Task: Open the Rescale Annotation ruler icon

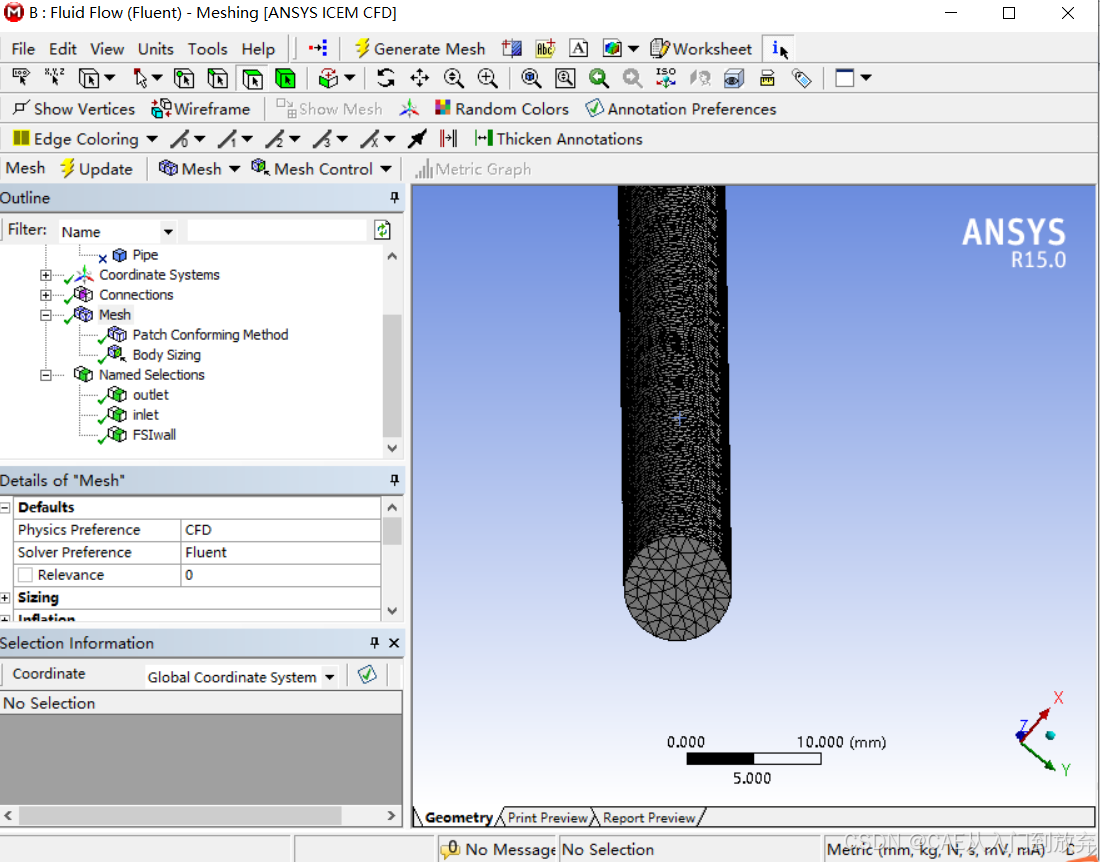Action: coord(767,78)
